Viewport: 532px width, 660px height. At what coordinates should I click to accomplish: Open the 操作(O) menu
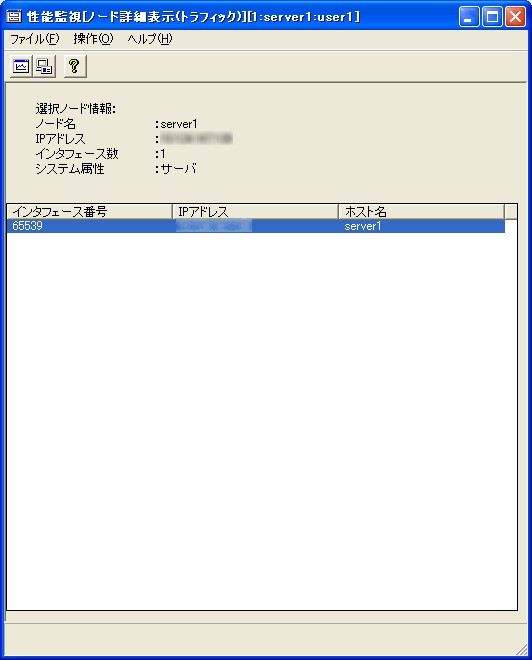tap(93, 39)
